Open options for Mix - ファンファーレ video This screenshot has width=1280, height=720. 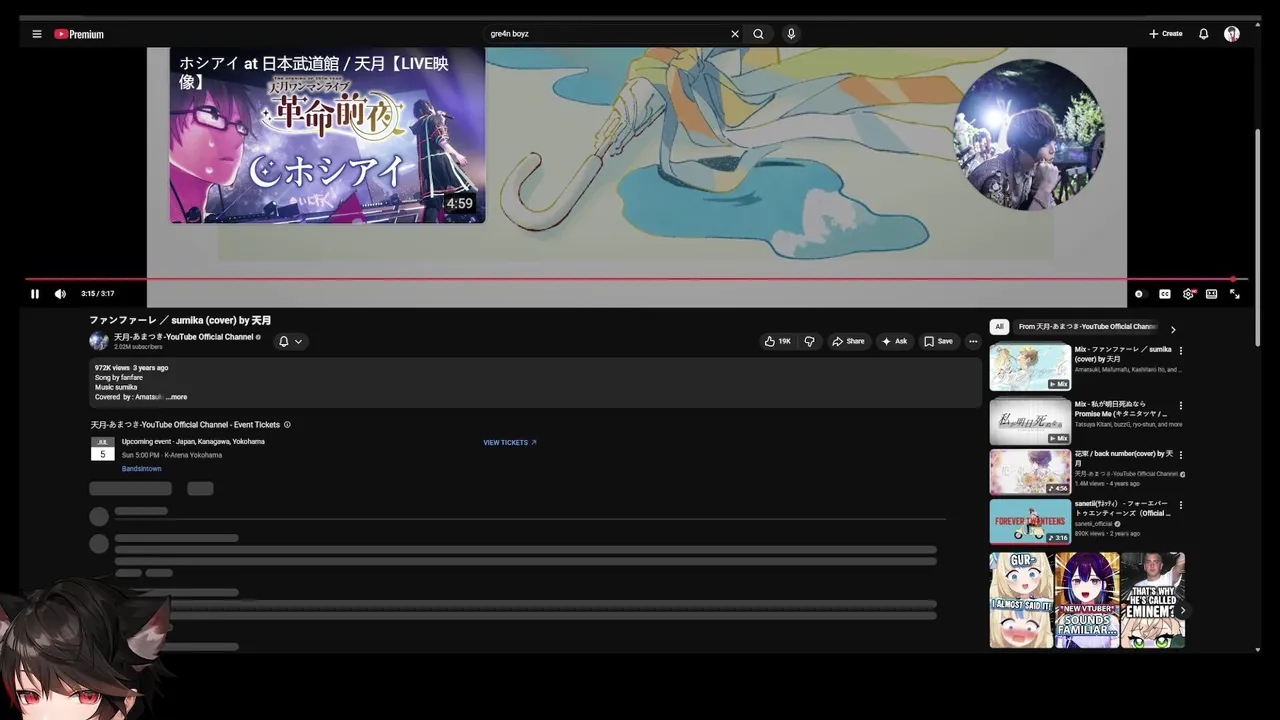coord(1181,351)
